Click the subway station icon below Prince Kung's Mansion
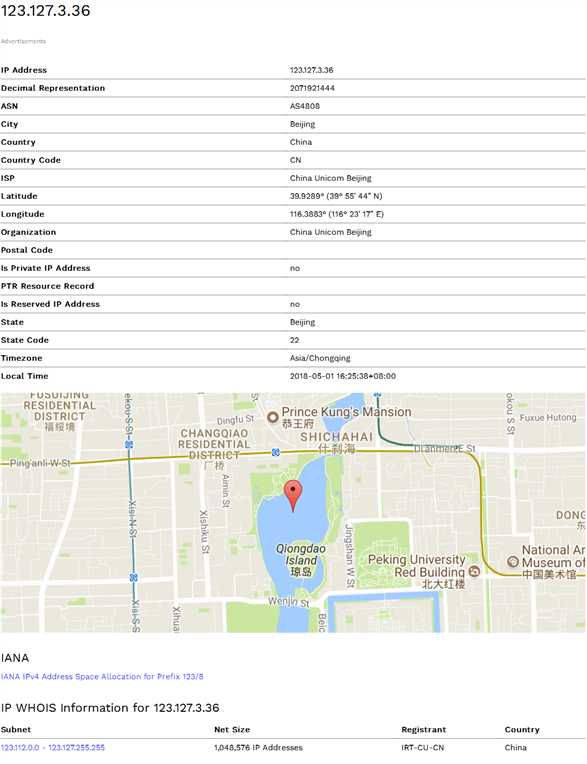 [276, 452]
